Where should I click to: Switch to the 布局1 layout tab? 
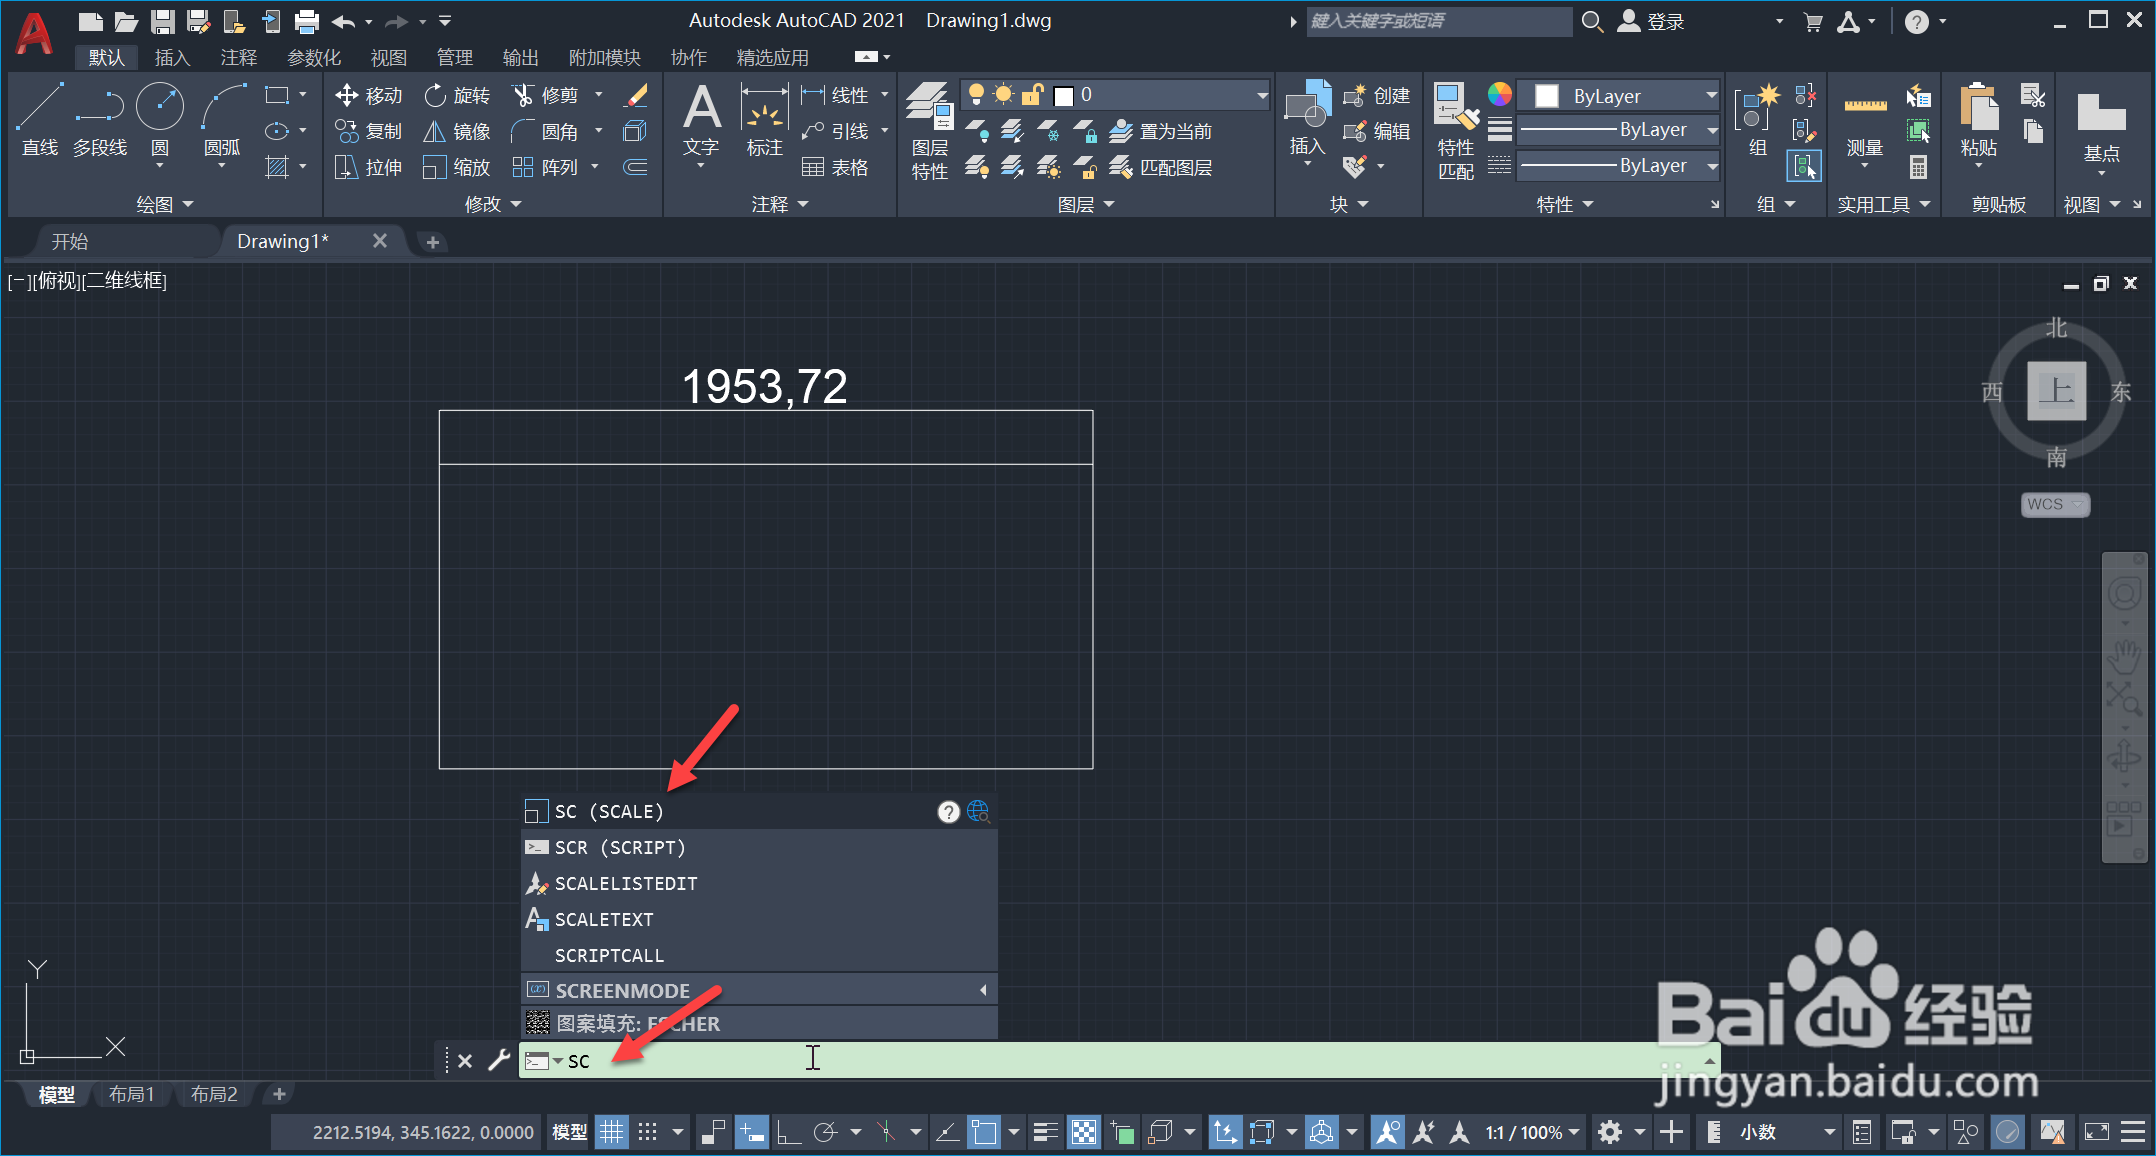131,1094
